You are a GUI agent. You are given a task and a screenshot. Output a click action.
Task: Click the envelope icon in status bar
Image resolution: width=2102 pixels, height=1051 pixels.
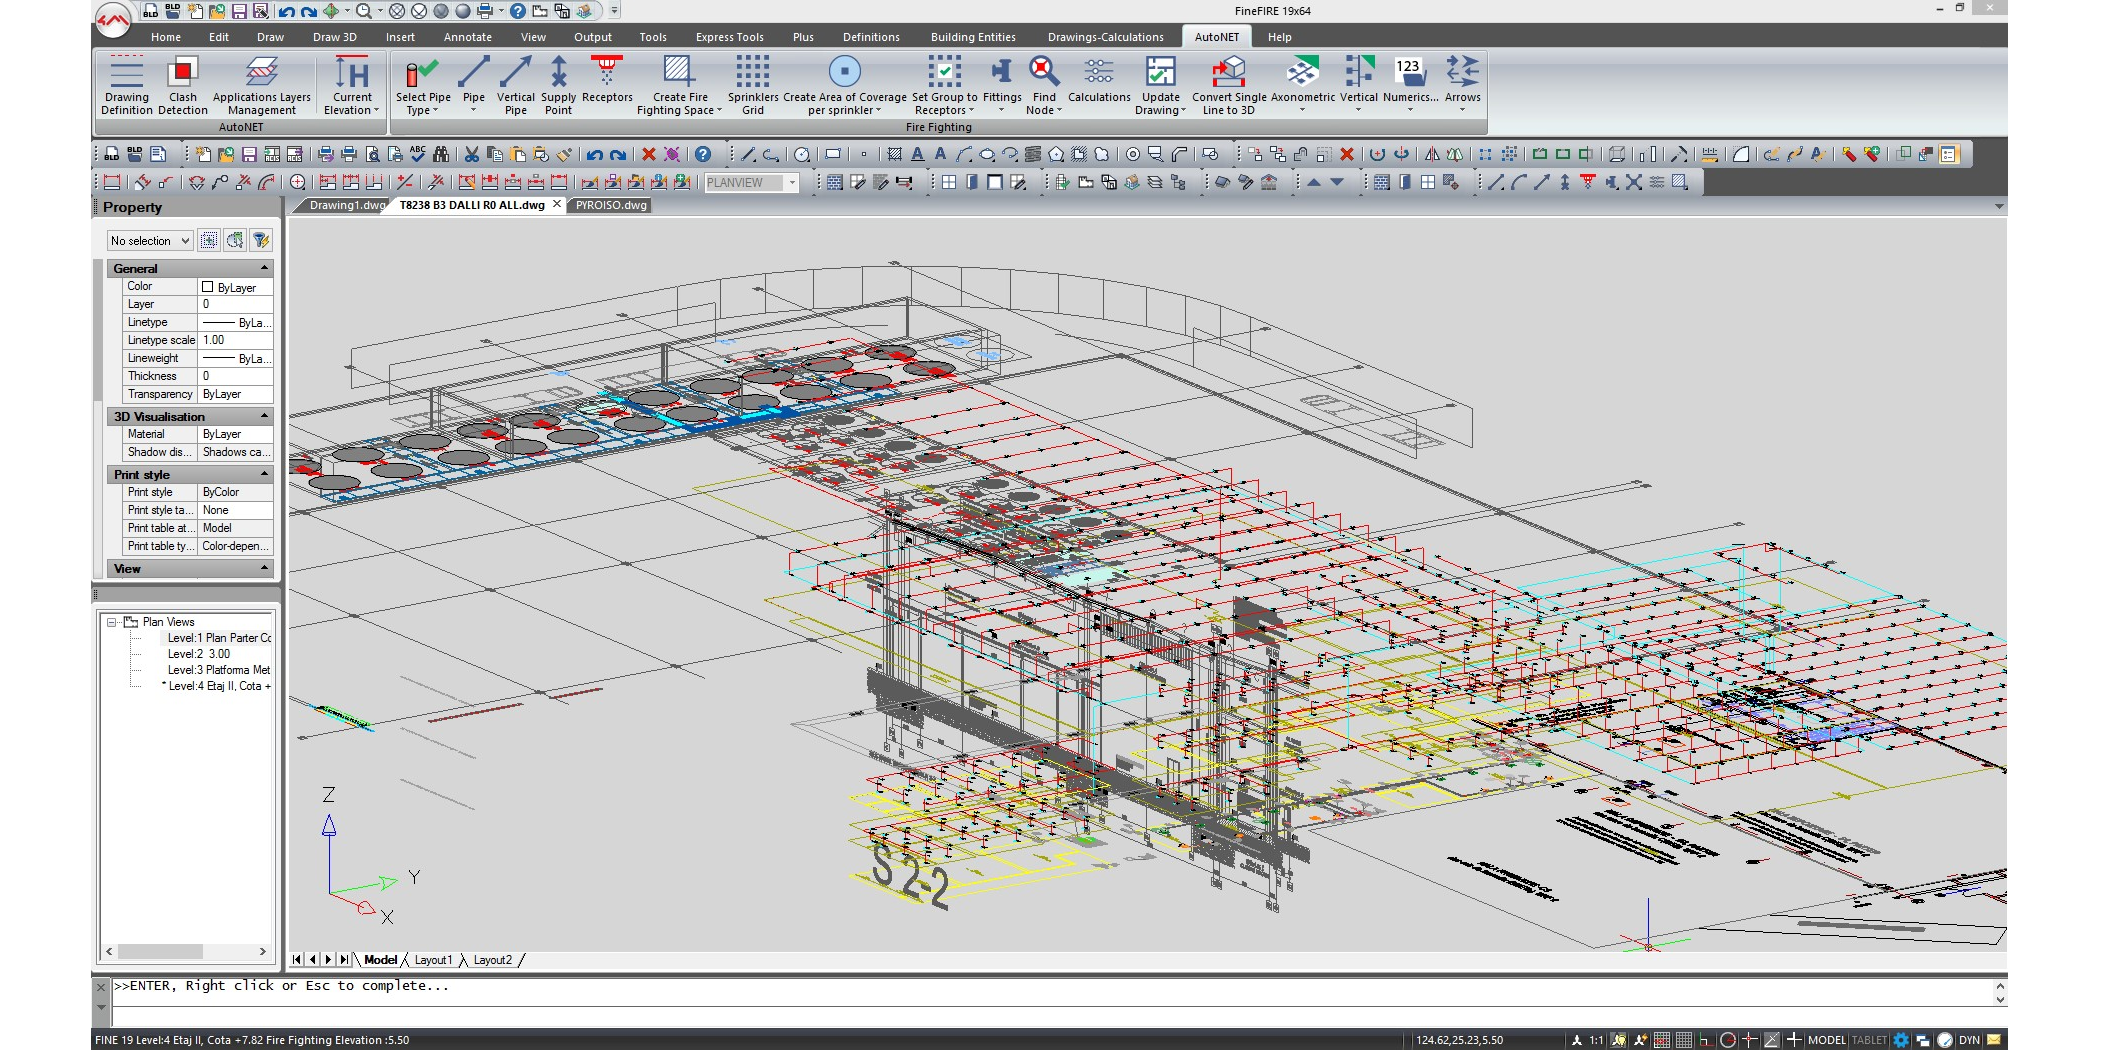(x=1994, y=1040)
